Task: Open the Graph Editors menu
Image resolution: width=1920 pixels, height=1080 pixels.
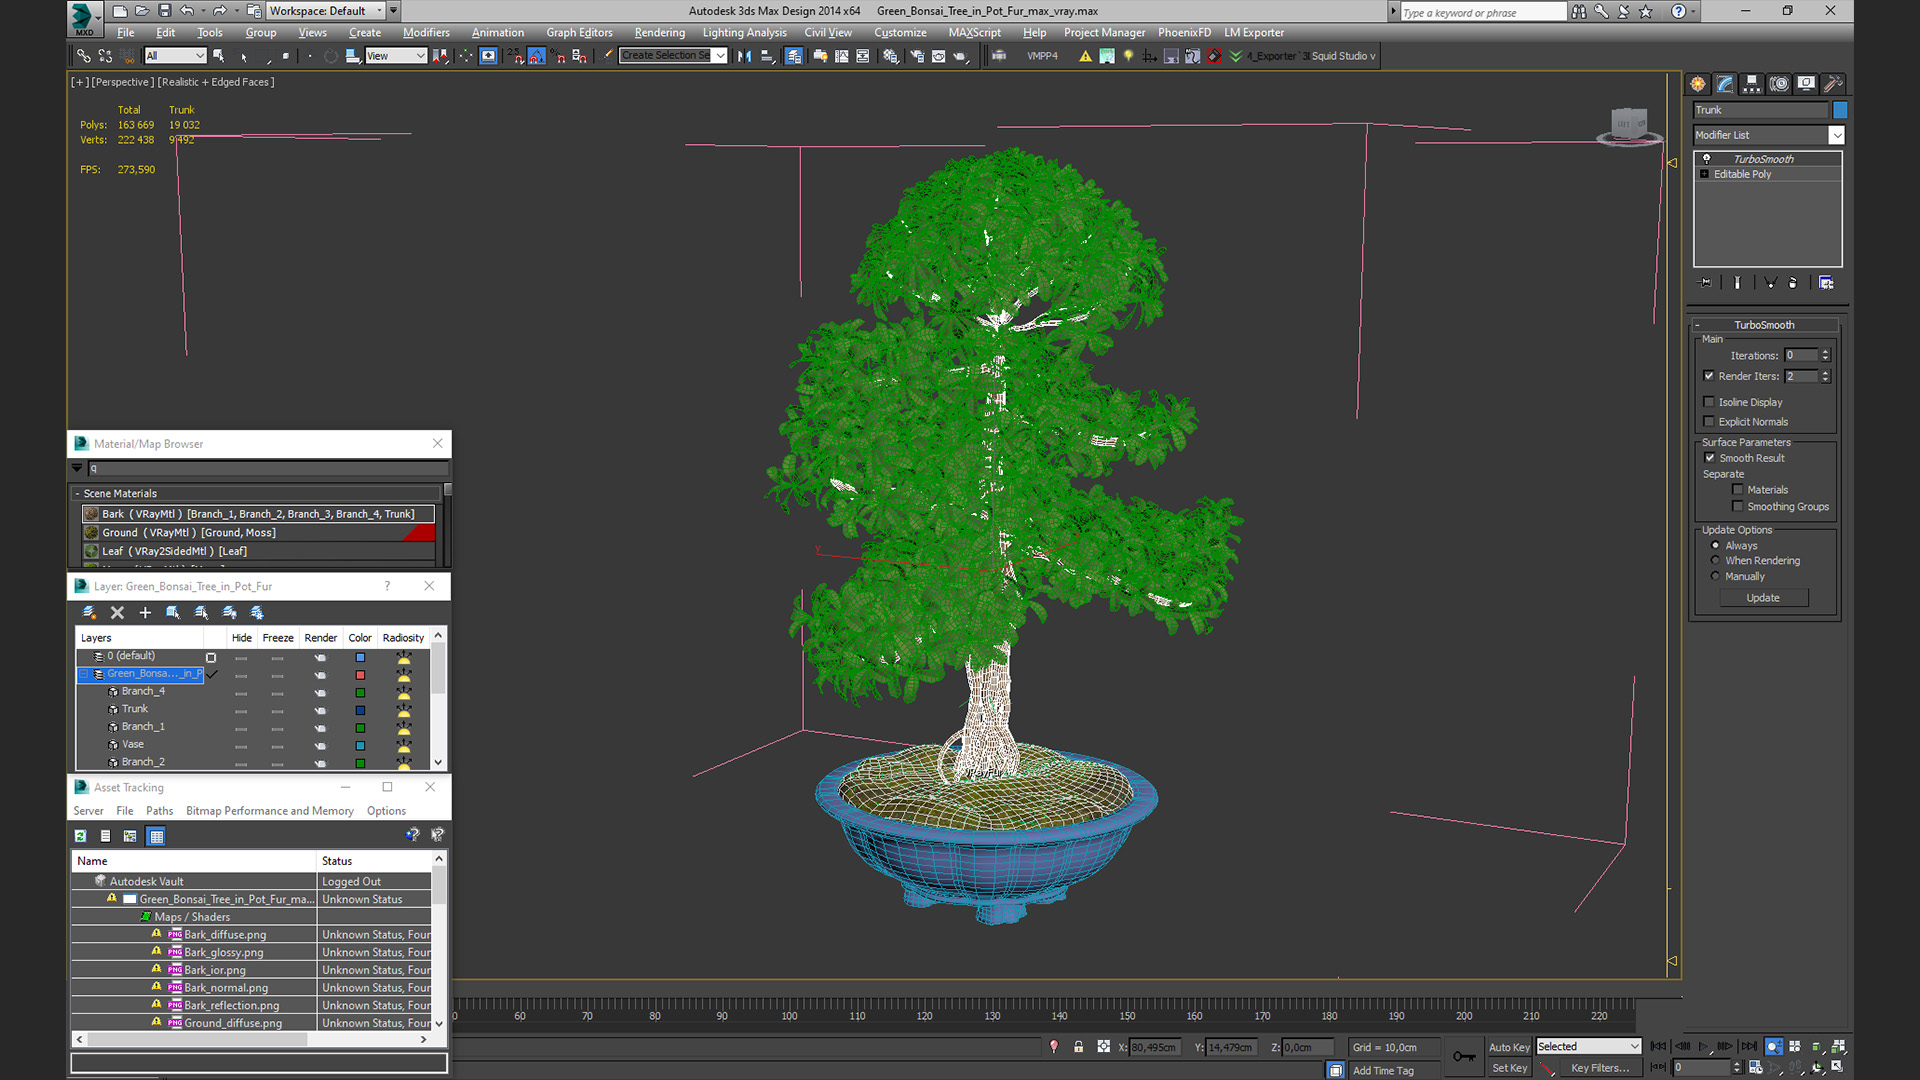Action: (x=579, y=33)
